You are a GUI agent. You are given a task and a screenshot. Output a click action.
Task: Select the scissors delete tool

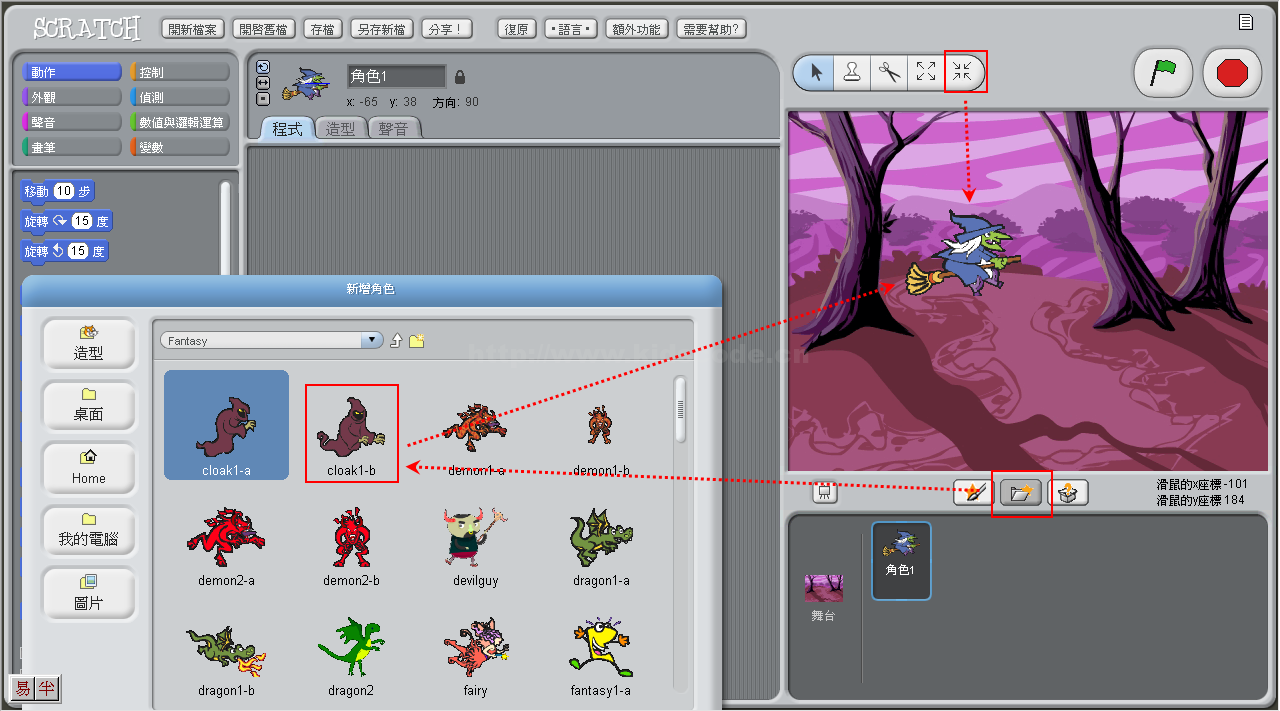click(x=889, y=72)
